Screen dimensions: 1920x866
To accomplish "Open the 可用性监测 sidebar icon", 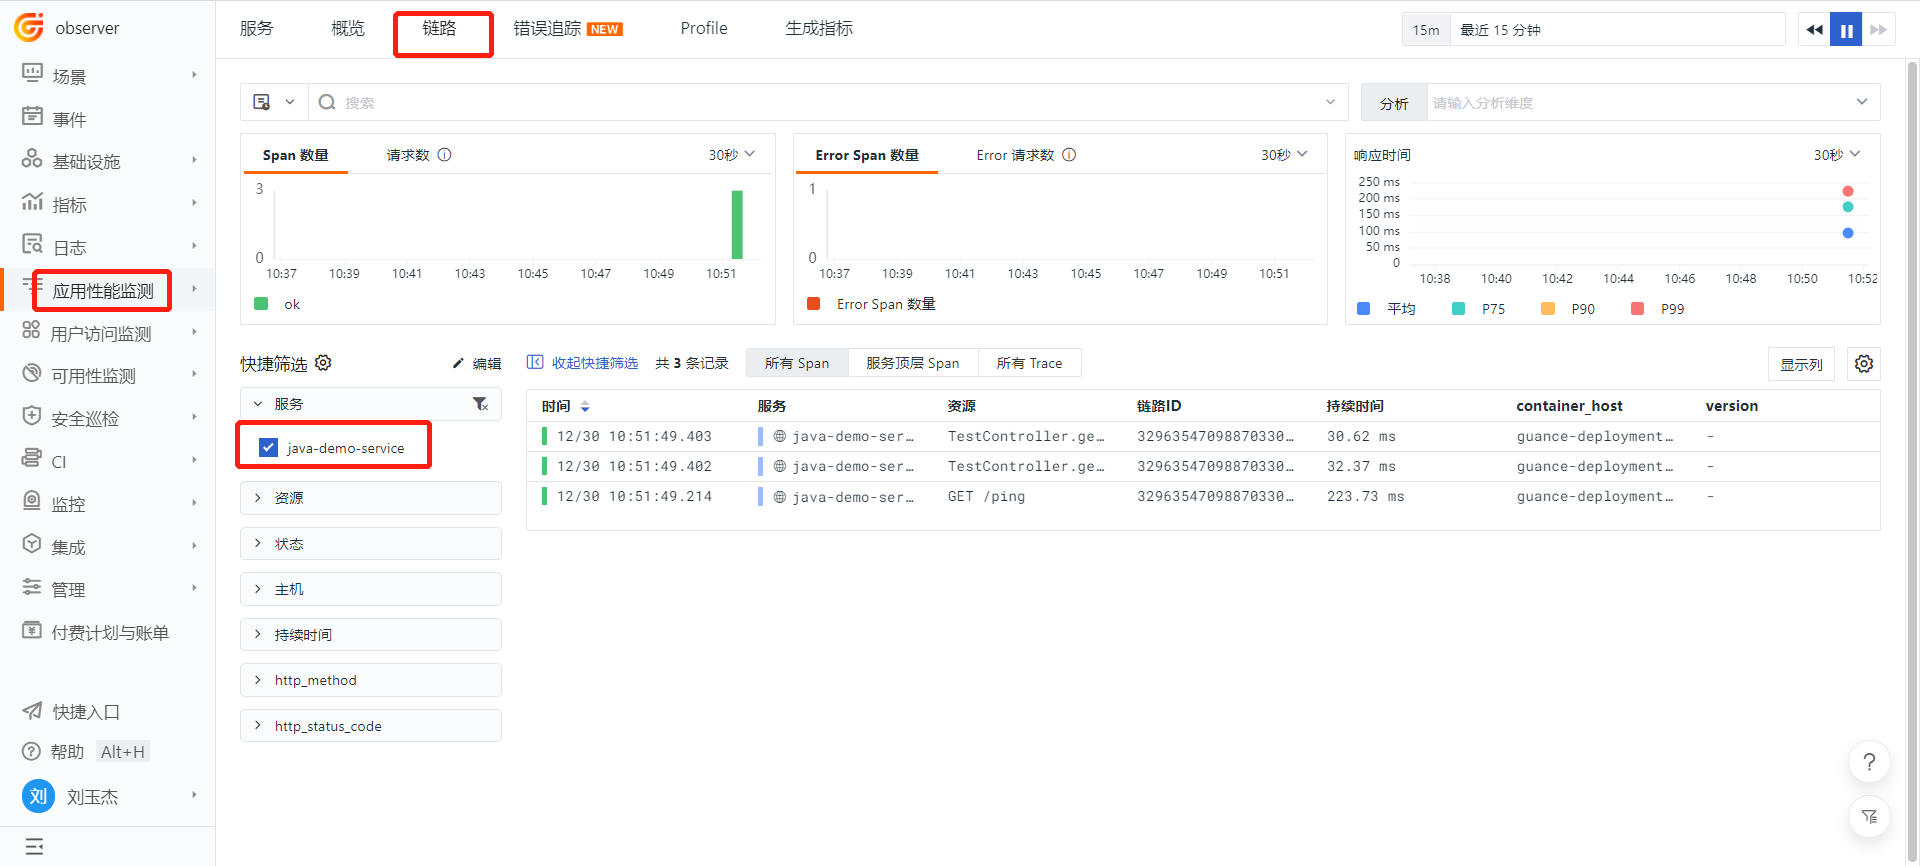I will 32,374.
